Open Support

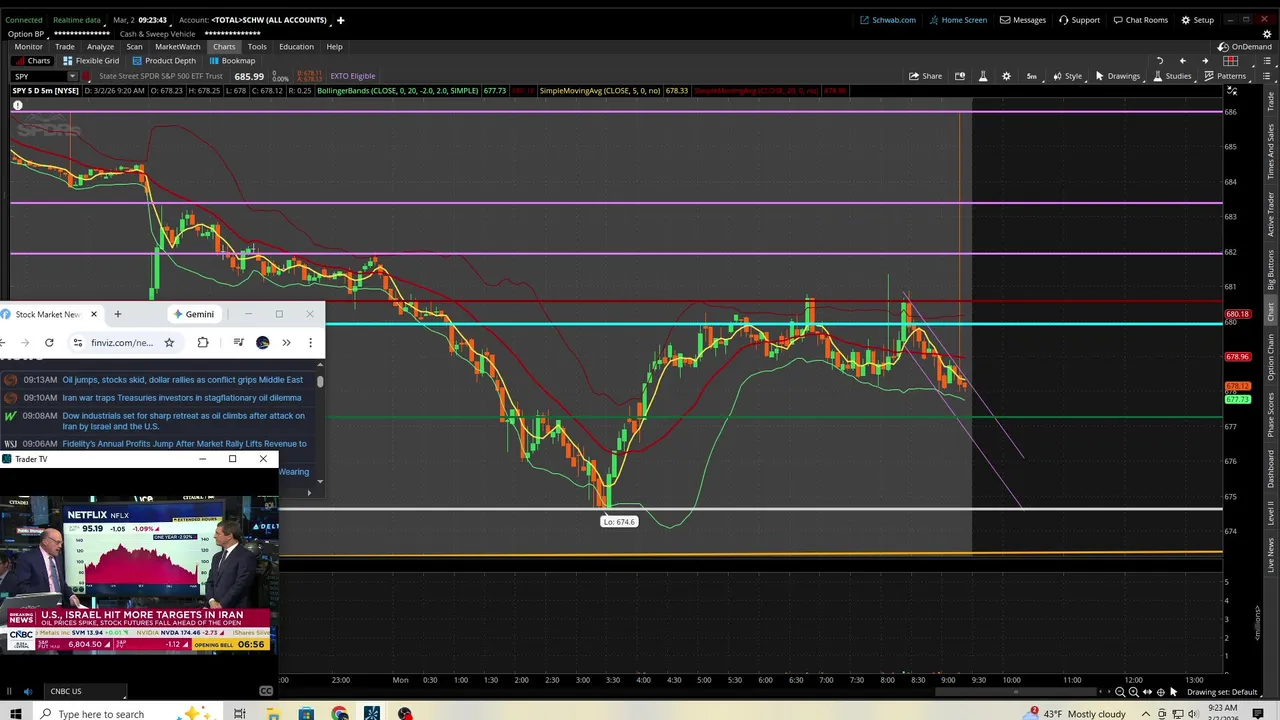pos(1079,20)
